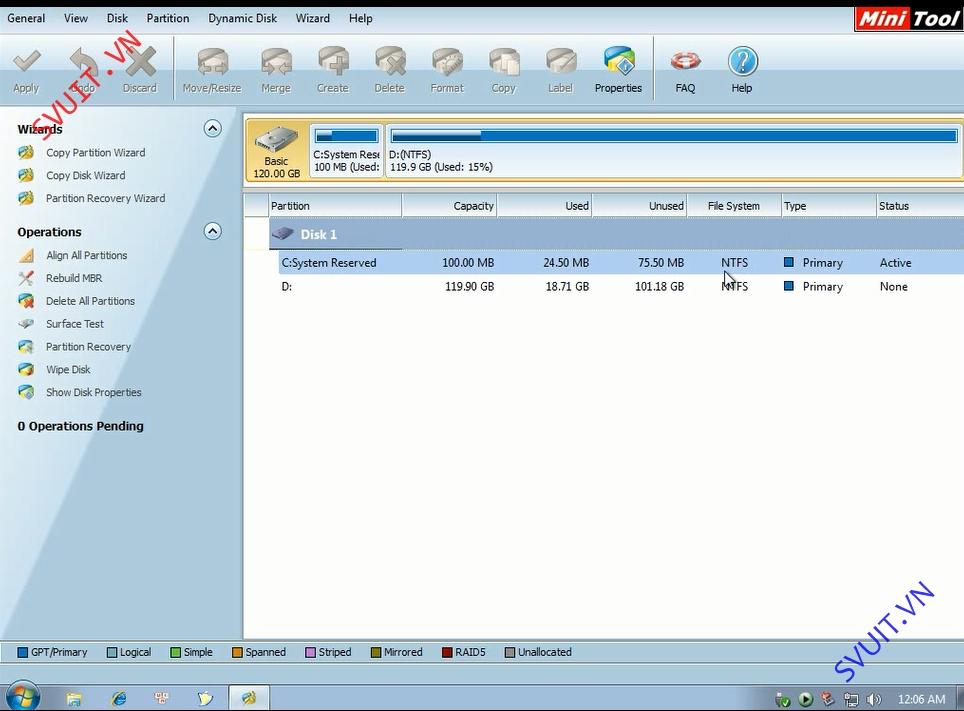Click the Show Disk Properties icon

tap(26, 392)
